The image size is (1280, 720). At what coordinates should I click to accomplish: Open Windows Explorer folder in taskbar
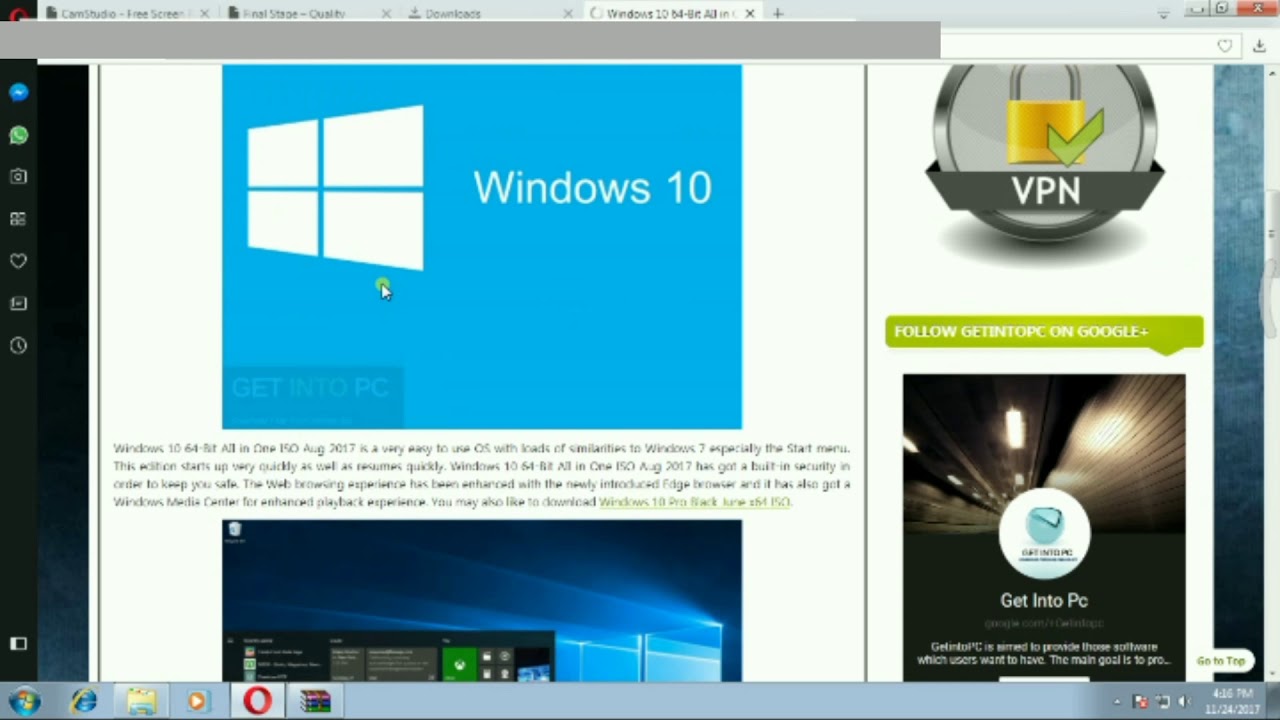coord(141,702)
